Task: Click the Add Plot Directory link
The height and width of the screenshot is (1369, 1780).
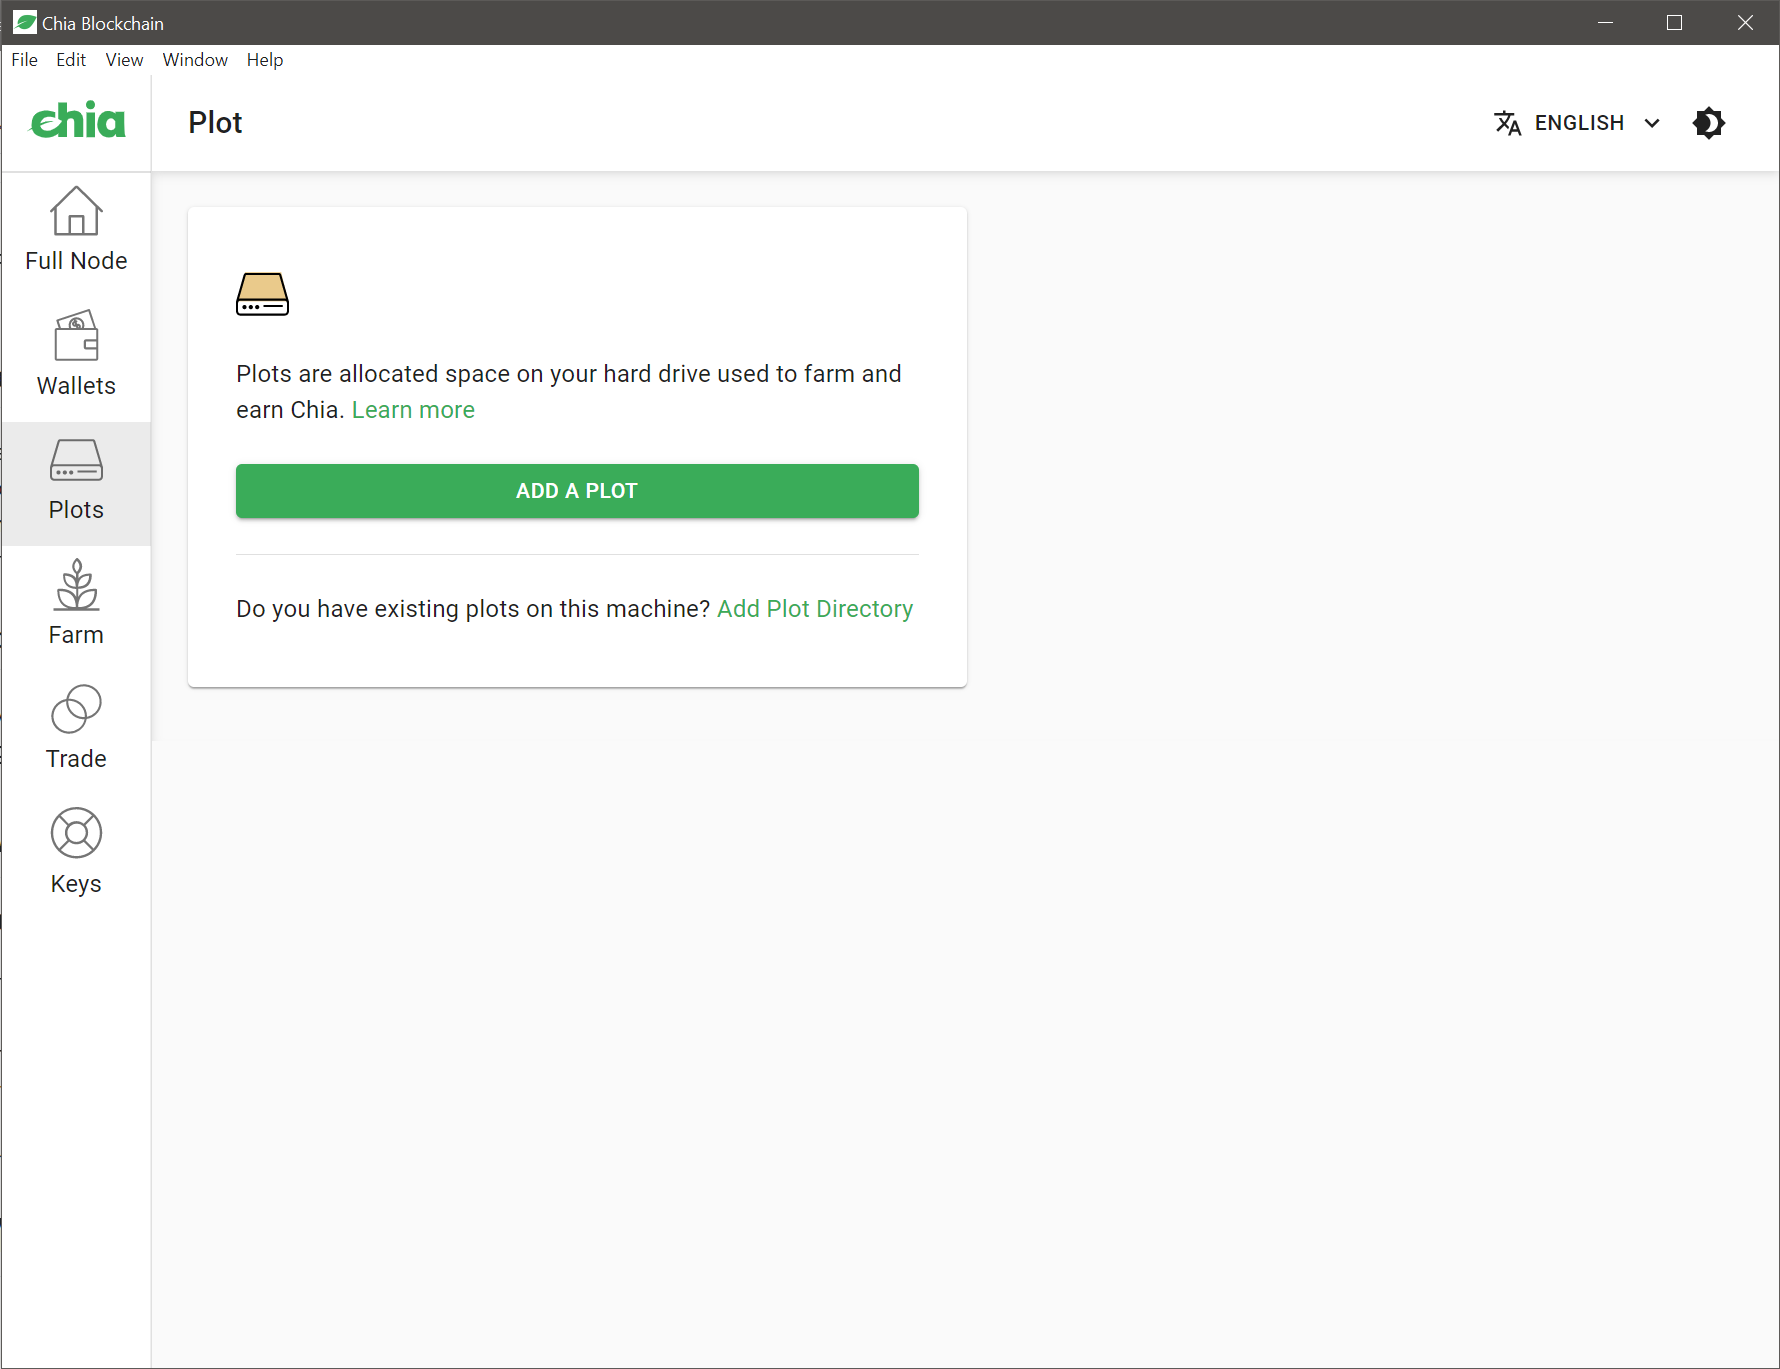Action: [x=815, y=609]
